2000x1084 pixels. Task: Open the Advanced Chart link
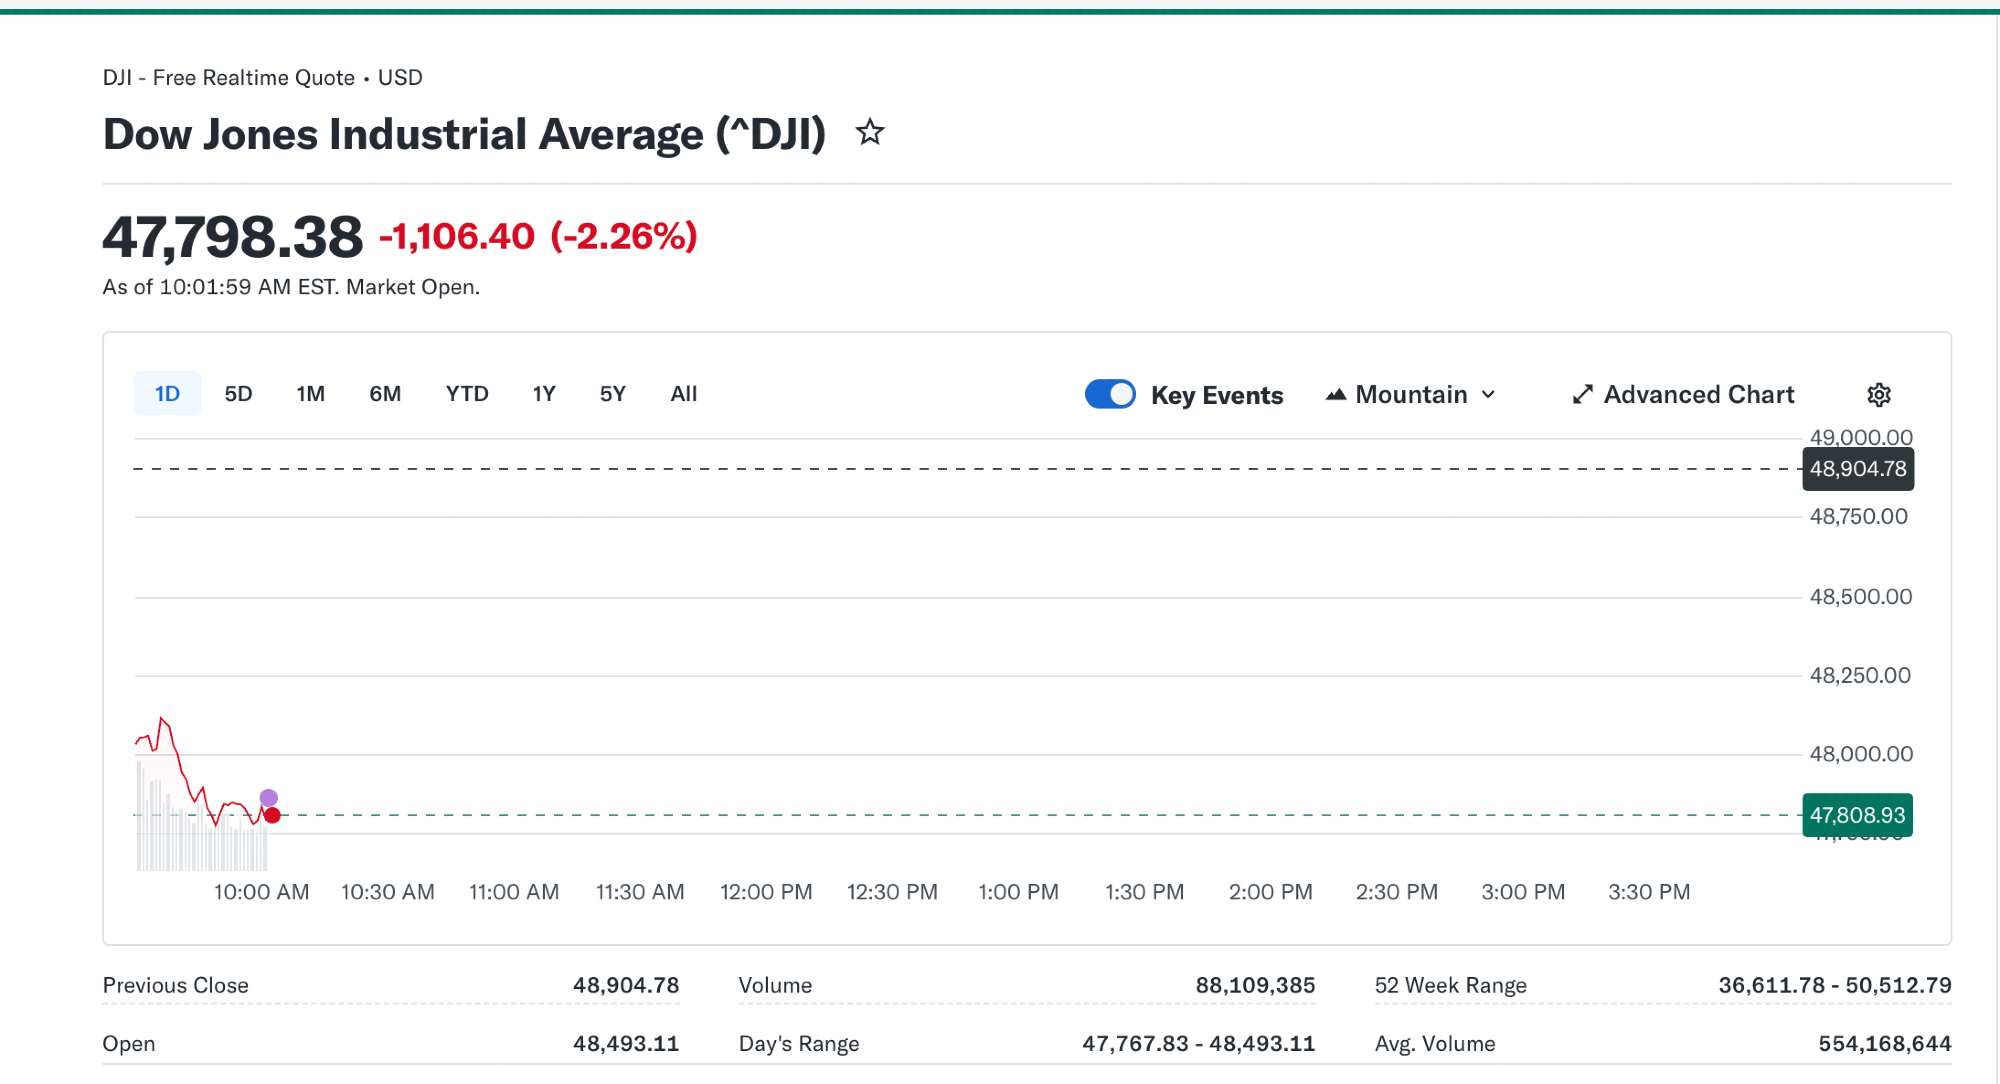point(1698,395)
